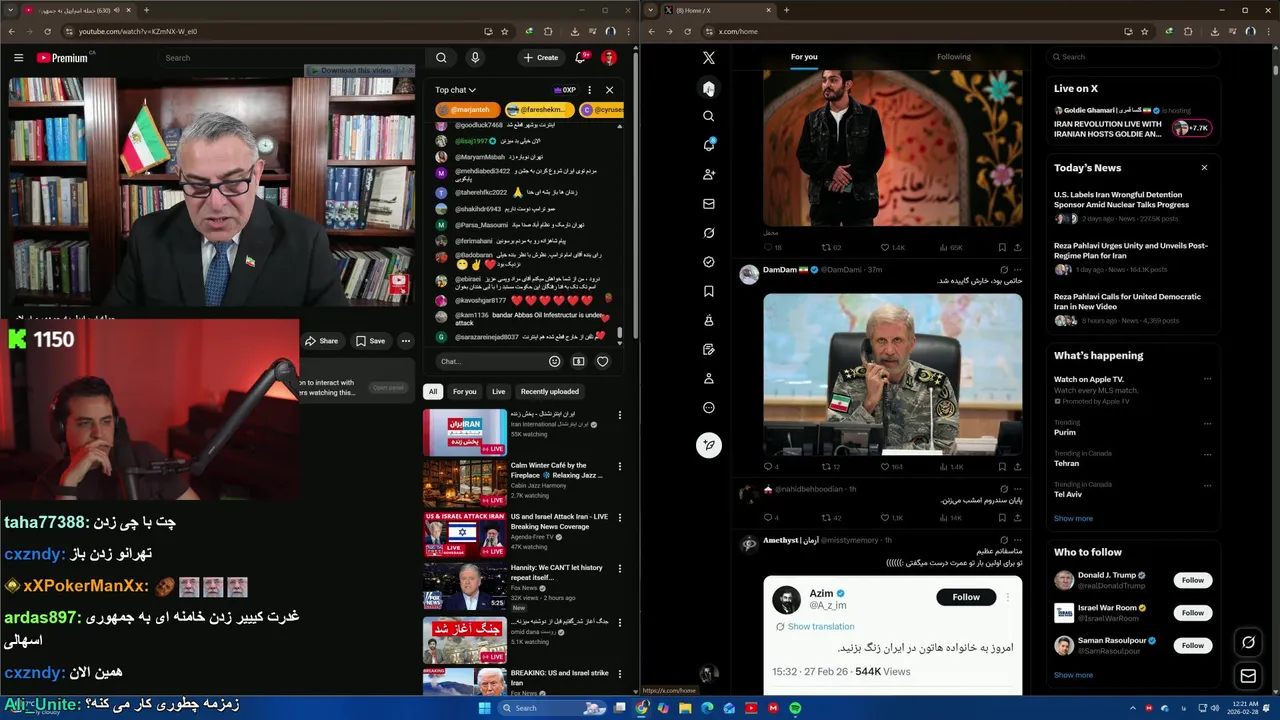
Task: Click YouTube Create button
Action: click(x=541, y=58)
